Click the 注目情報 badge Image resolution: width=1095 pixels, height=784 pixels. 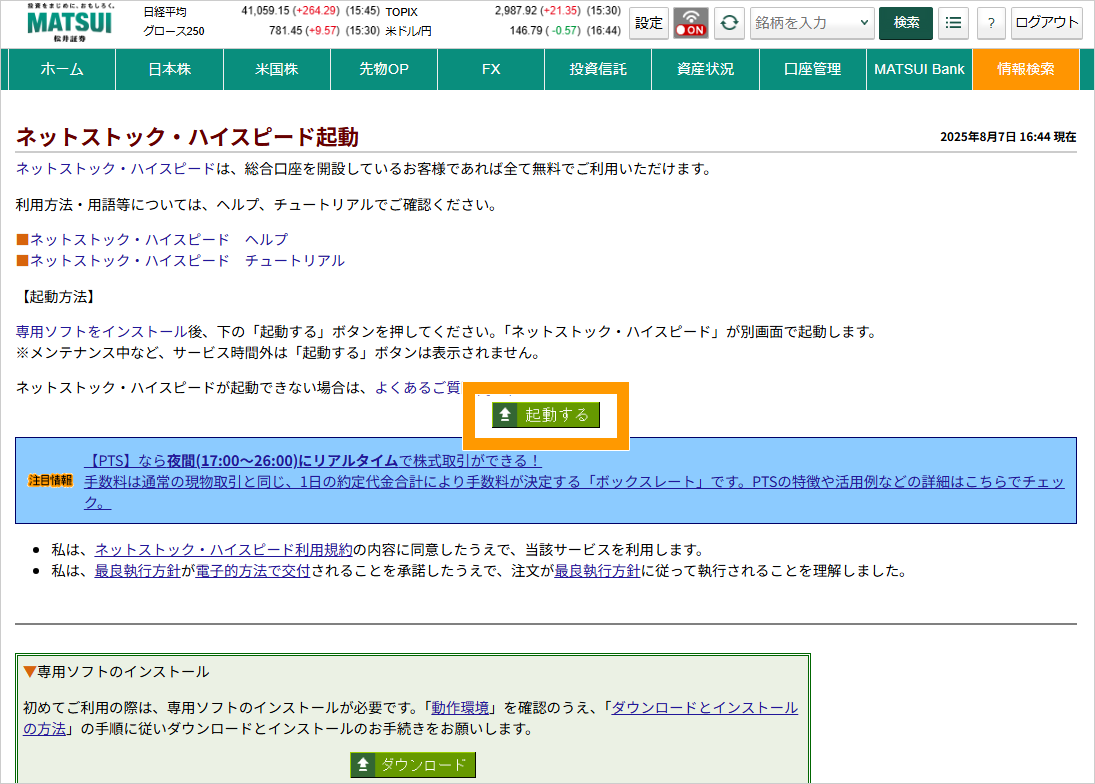click(50, 480)
